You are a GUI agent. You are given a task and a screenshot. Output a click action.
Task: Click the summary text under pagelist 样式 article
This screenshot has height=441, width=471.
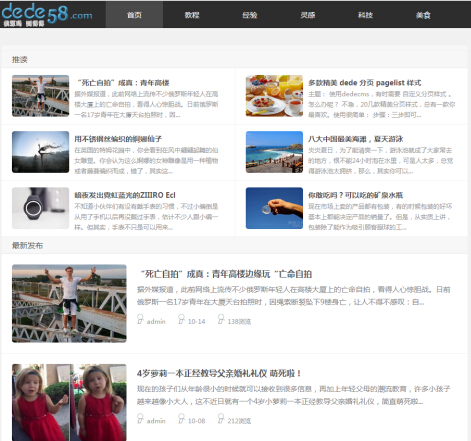coord(381,104)
